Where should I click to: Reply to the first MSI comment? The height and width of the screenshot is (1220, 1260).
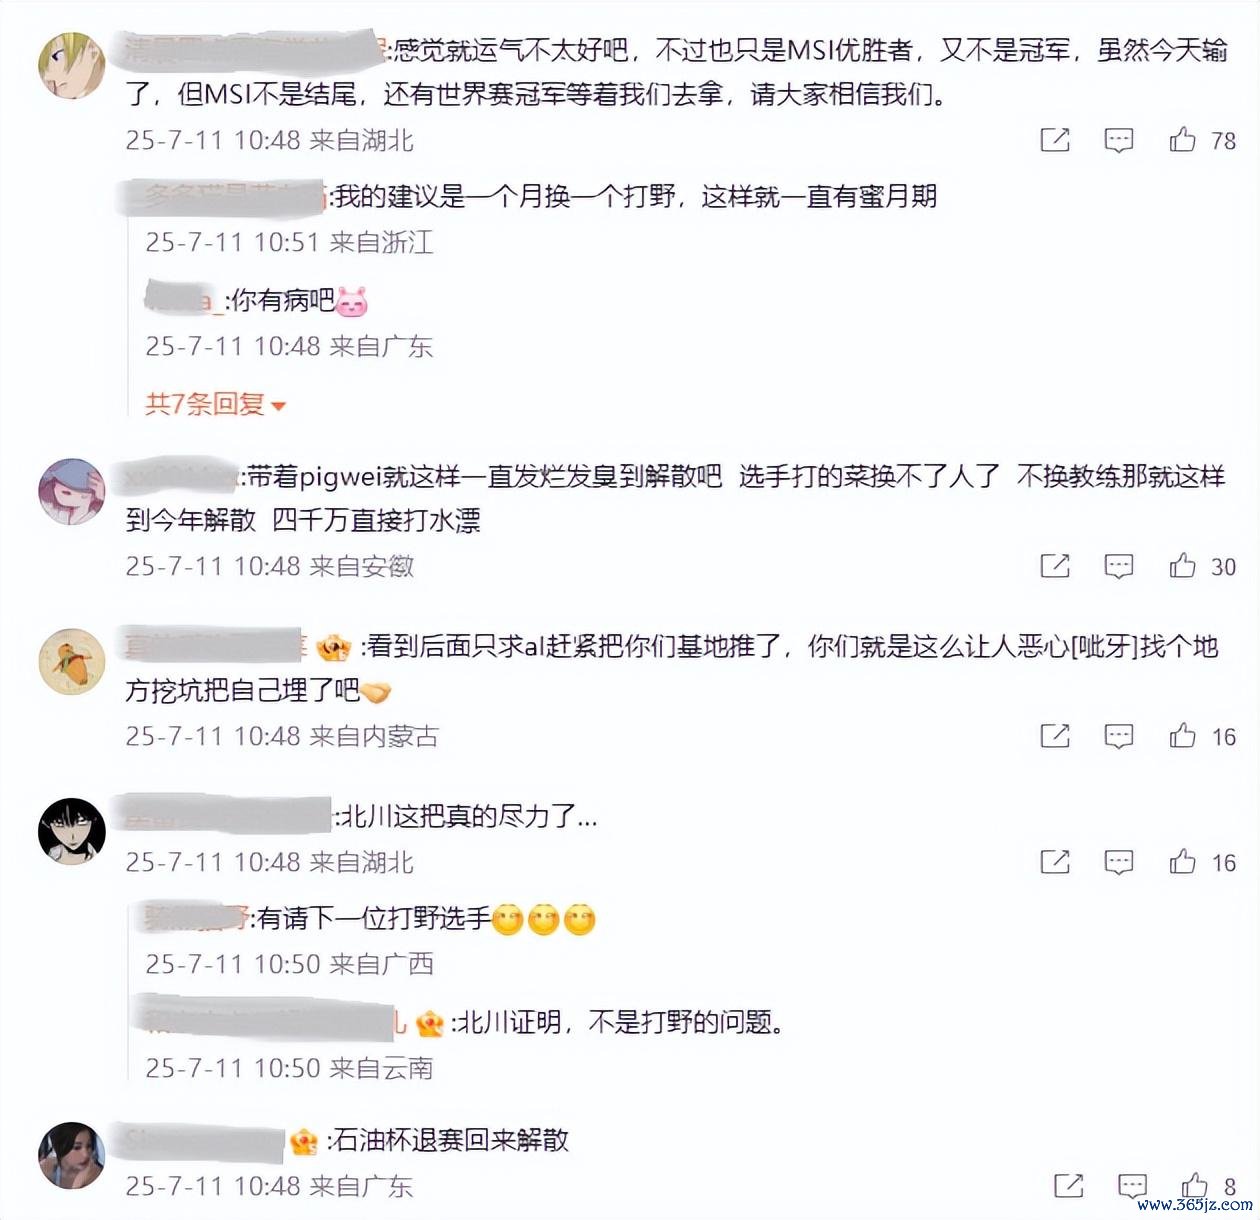[1118, 140]
